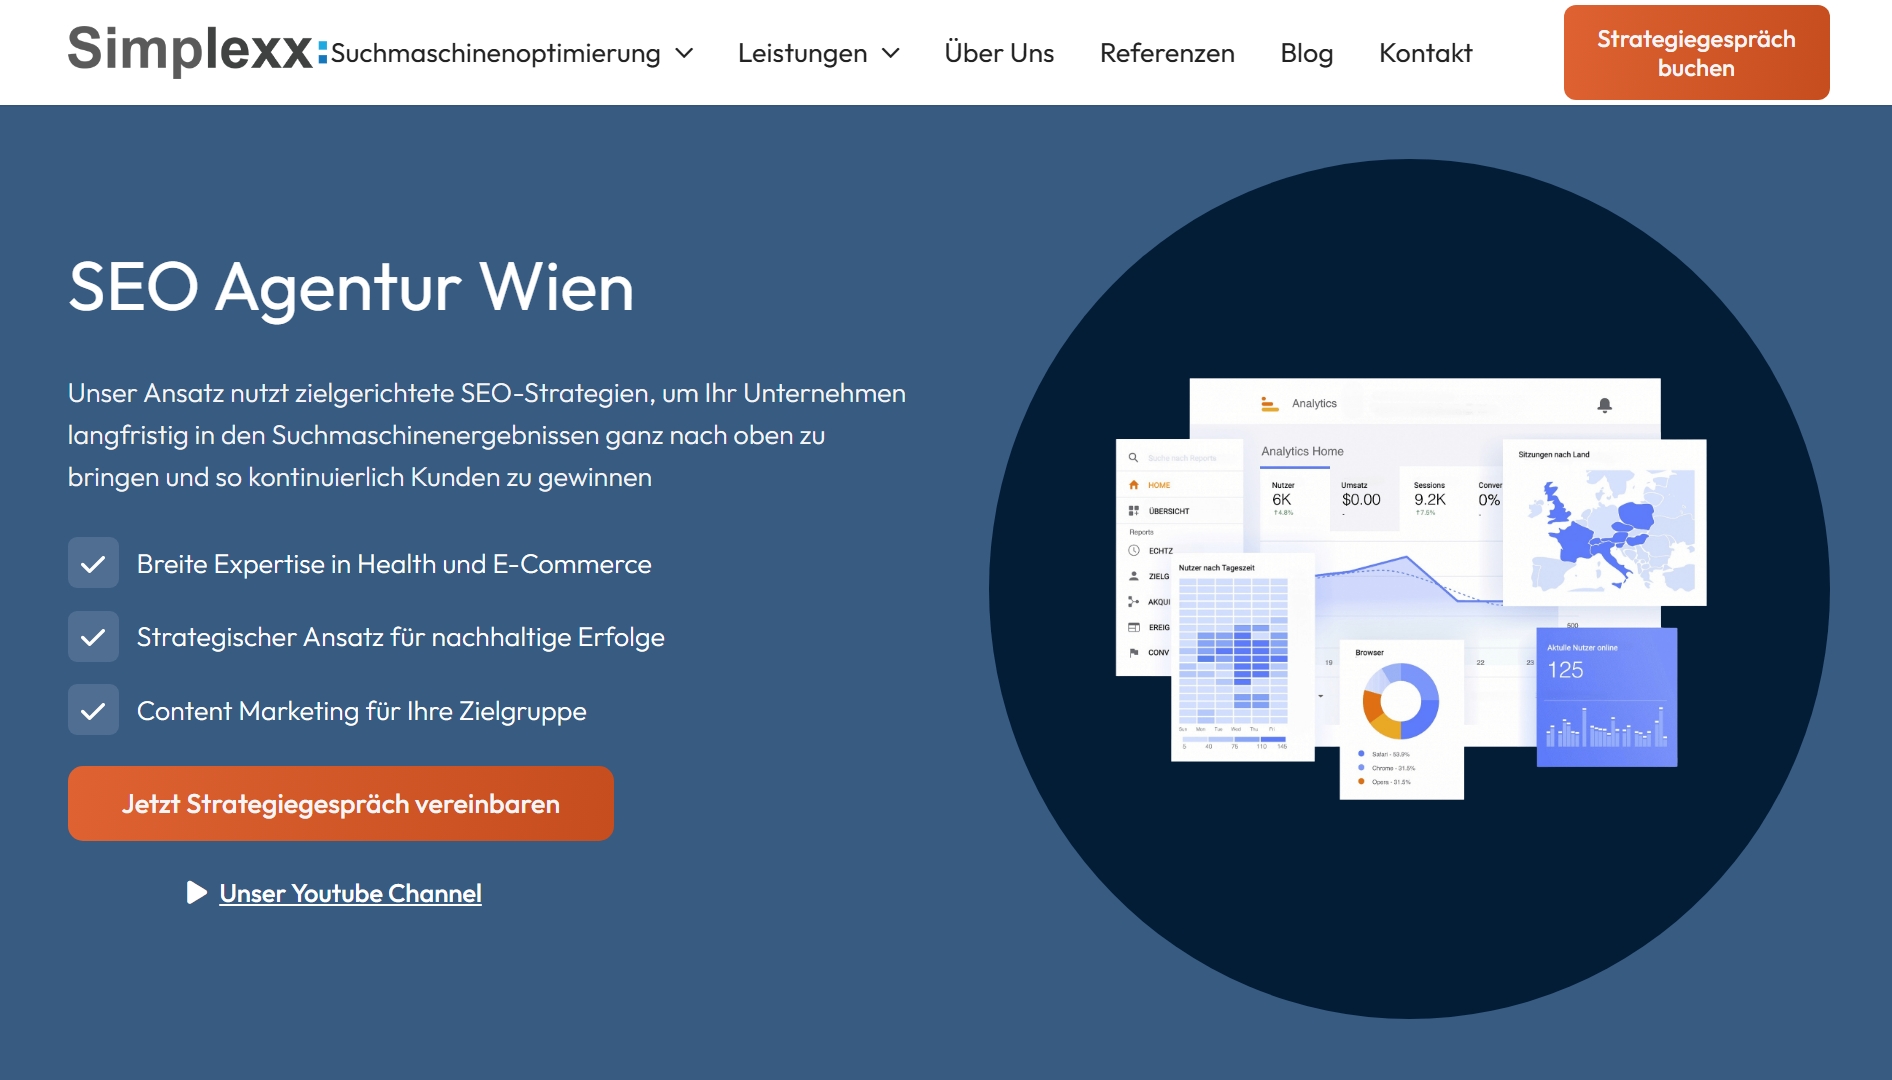Screen dimensions: 1892x1080
Task: Expand the Leistungen dropdown chevron
Action: click(891, 53)
